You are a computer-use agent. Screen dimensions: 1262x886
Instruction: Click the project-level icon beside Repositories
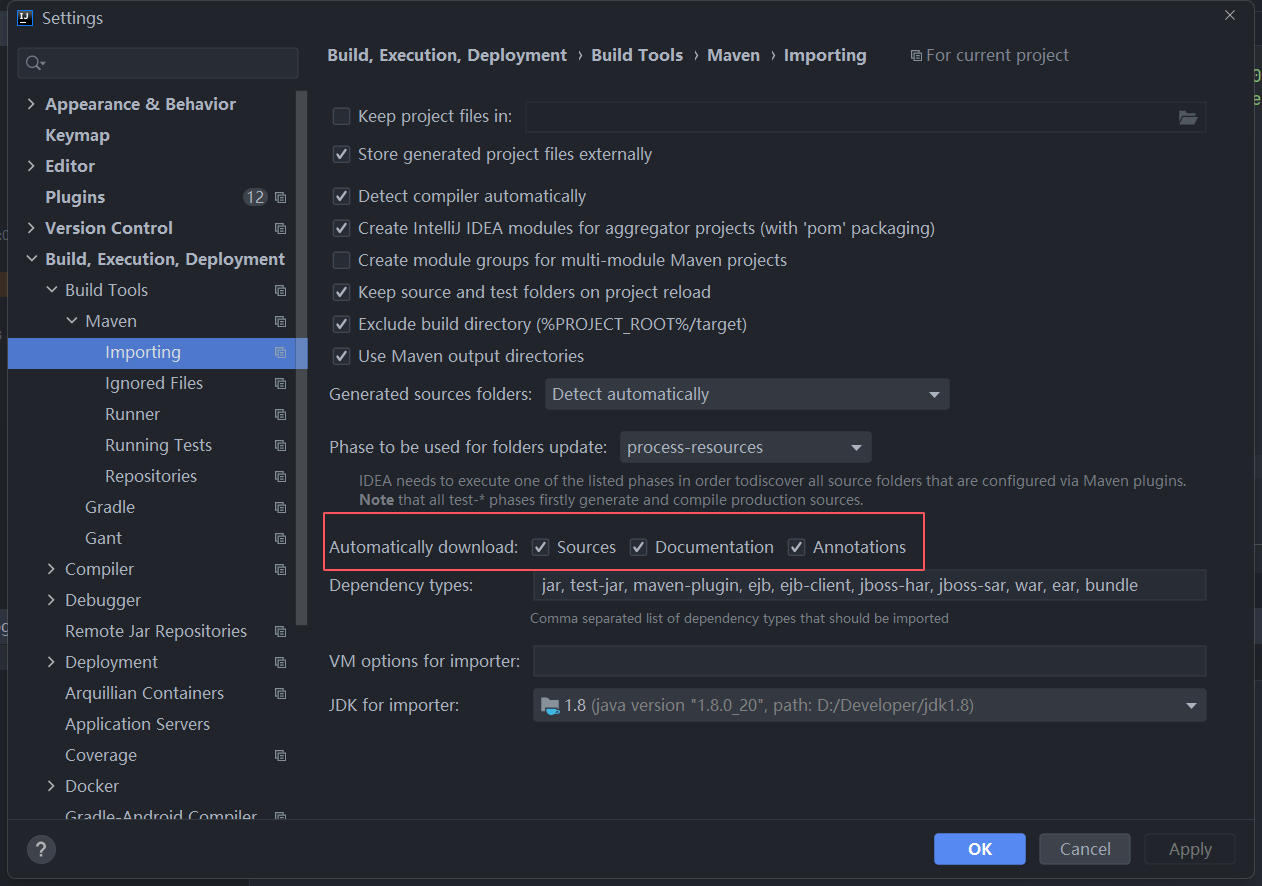(280, 477)
